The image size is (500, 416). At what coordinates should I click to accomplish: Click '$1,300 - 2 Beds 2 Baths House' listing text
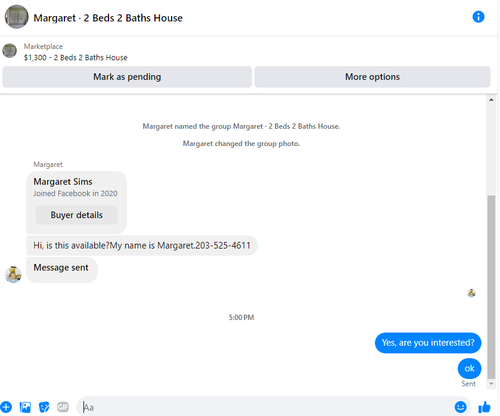(76, 58)
